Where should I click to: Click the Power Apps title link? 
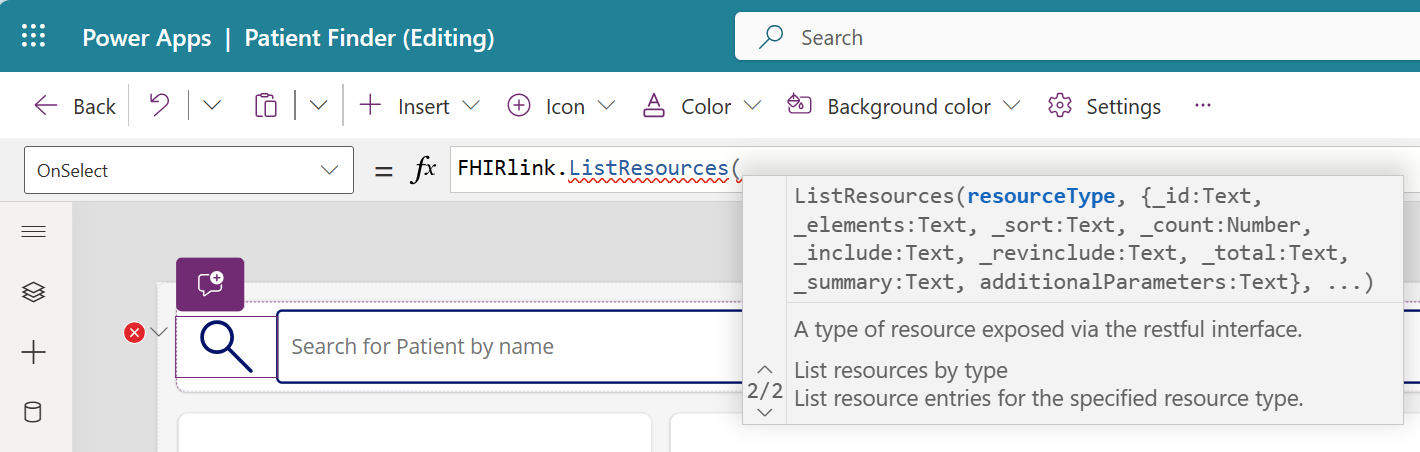point(147,38)
